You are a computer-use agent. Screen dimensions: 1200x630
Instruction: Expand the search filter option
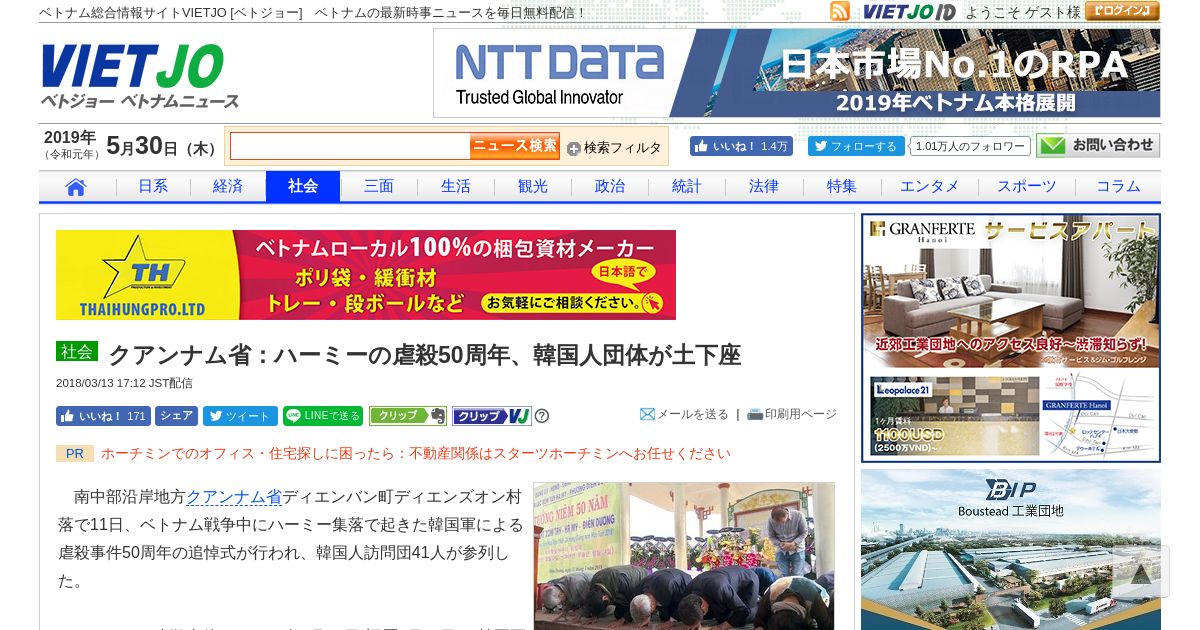pos(614,148)
